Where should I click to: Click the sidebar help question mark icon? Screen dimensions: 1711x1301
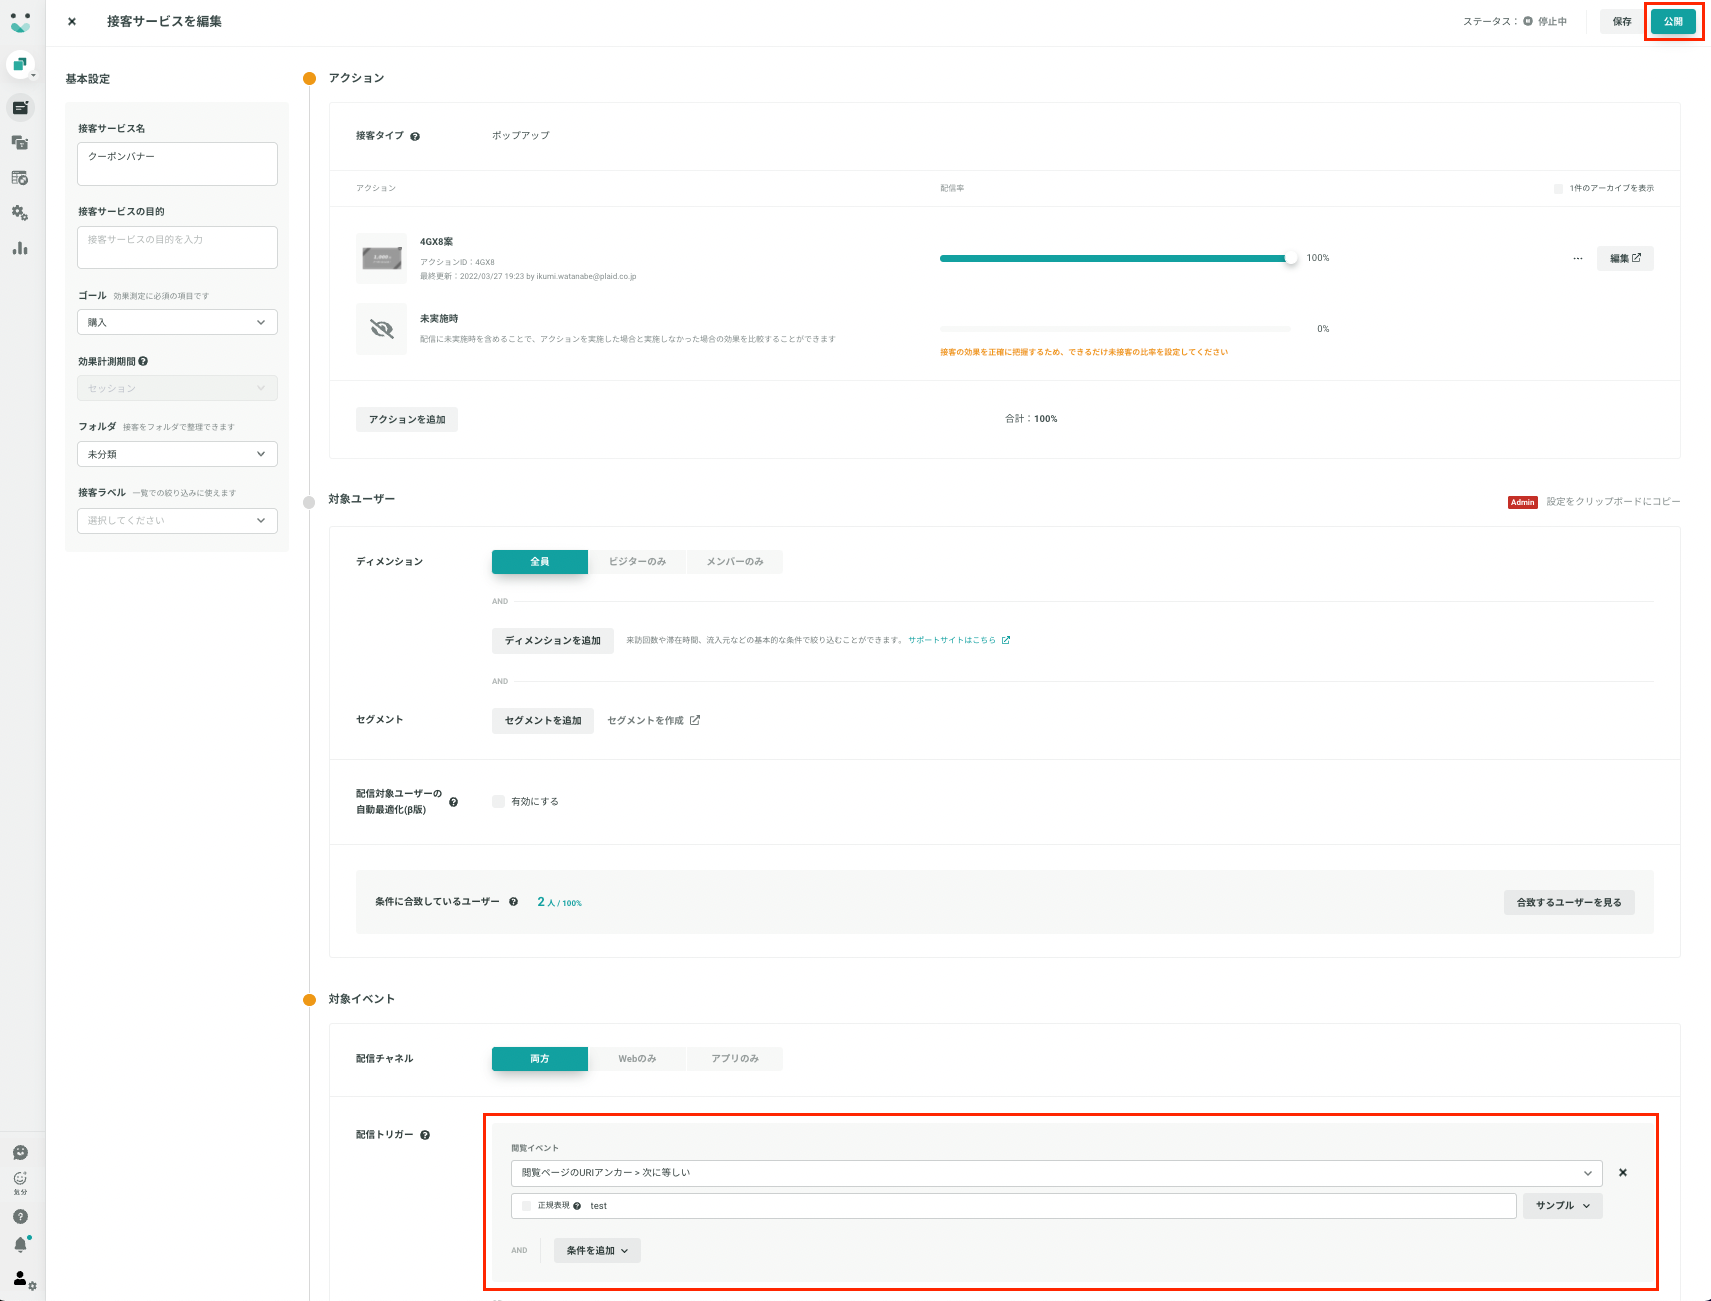[x=20, y=1216]
